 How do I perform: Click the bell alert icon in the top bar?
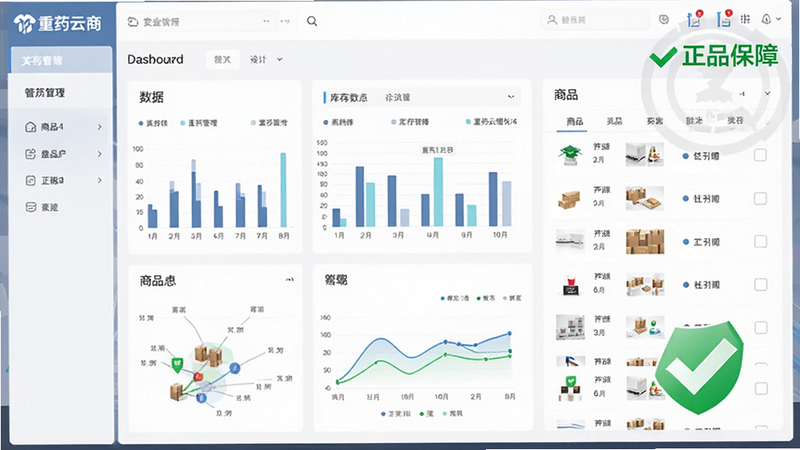(766, 19)
